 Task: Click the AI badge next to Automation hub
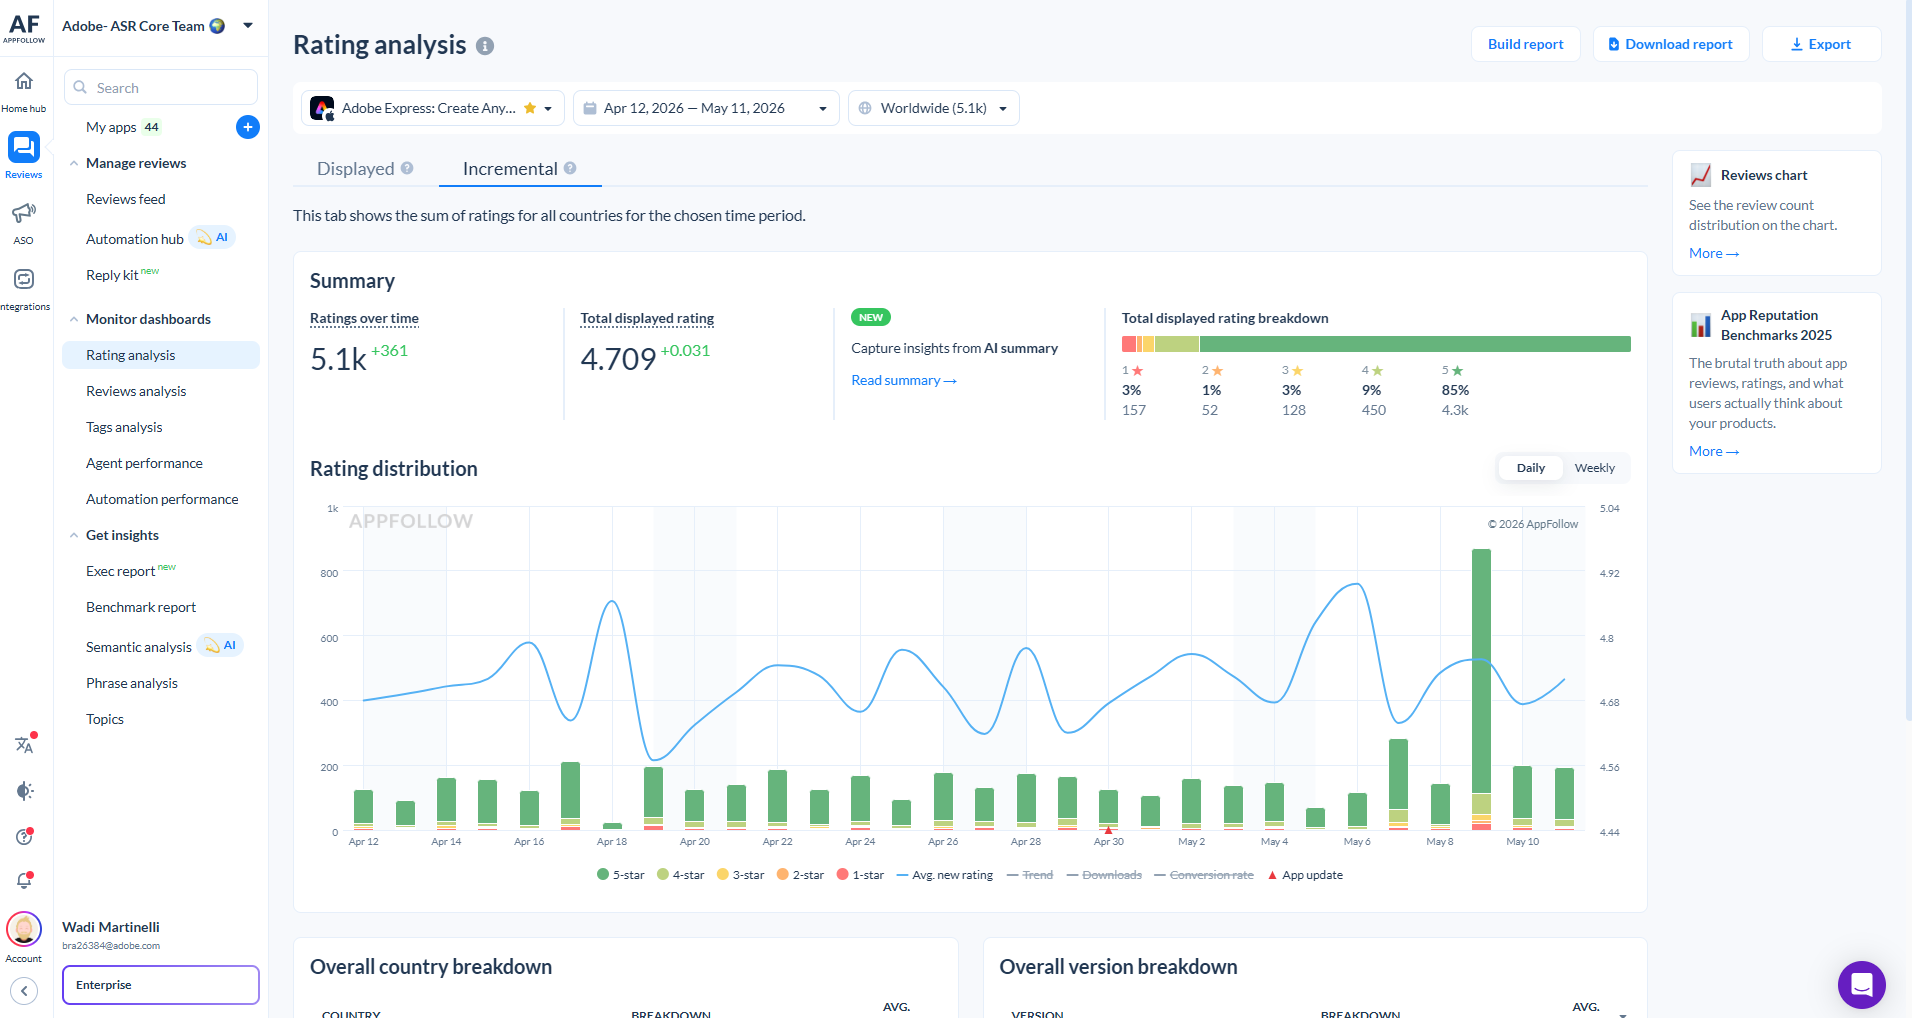[213, 238]
